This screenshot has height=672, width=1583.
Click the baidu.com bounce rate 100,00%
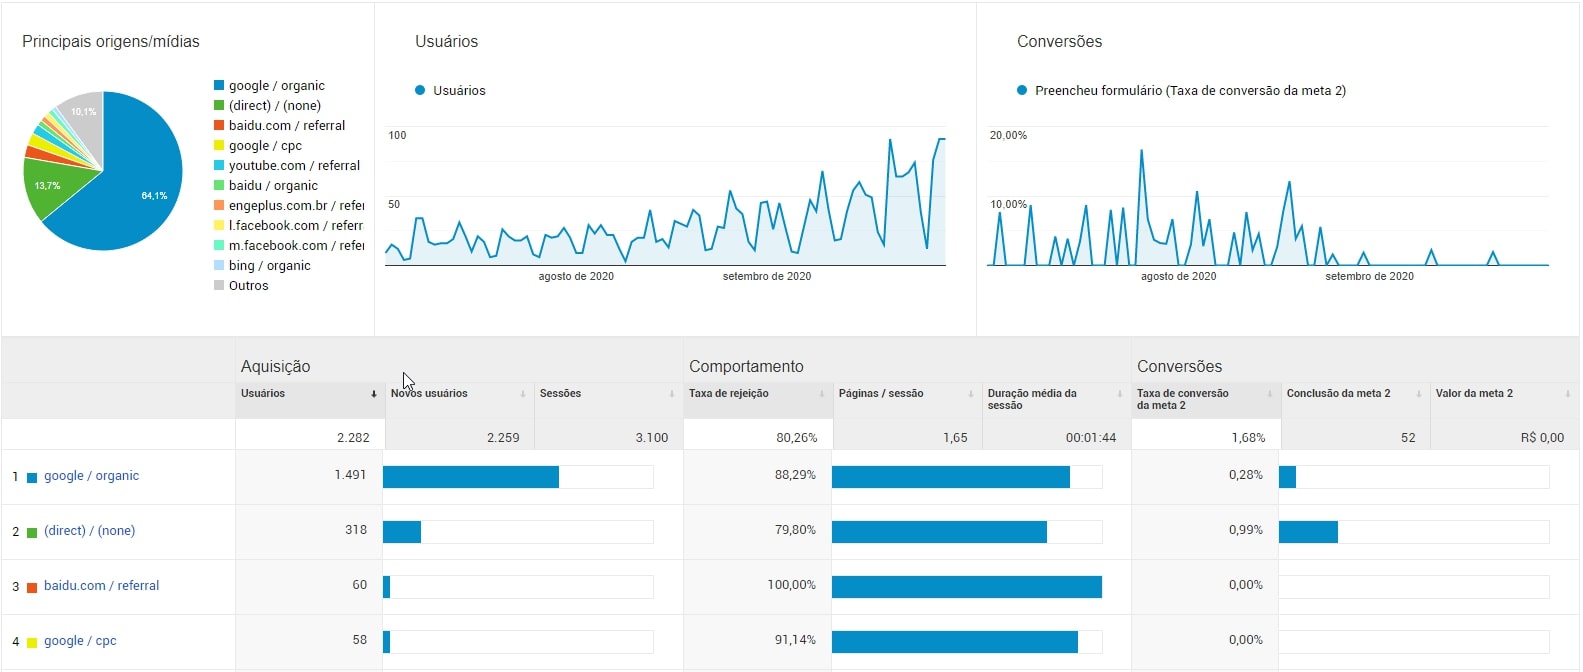pyautogui.click(x=792, y=585)
